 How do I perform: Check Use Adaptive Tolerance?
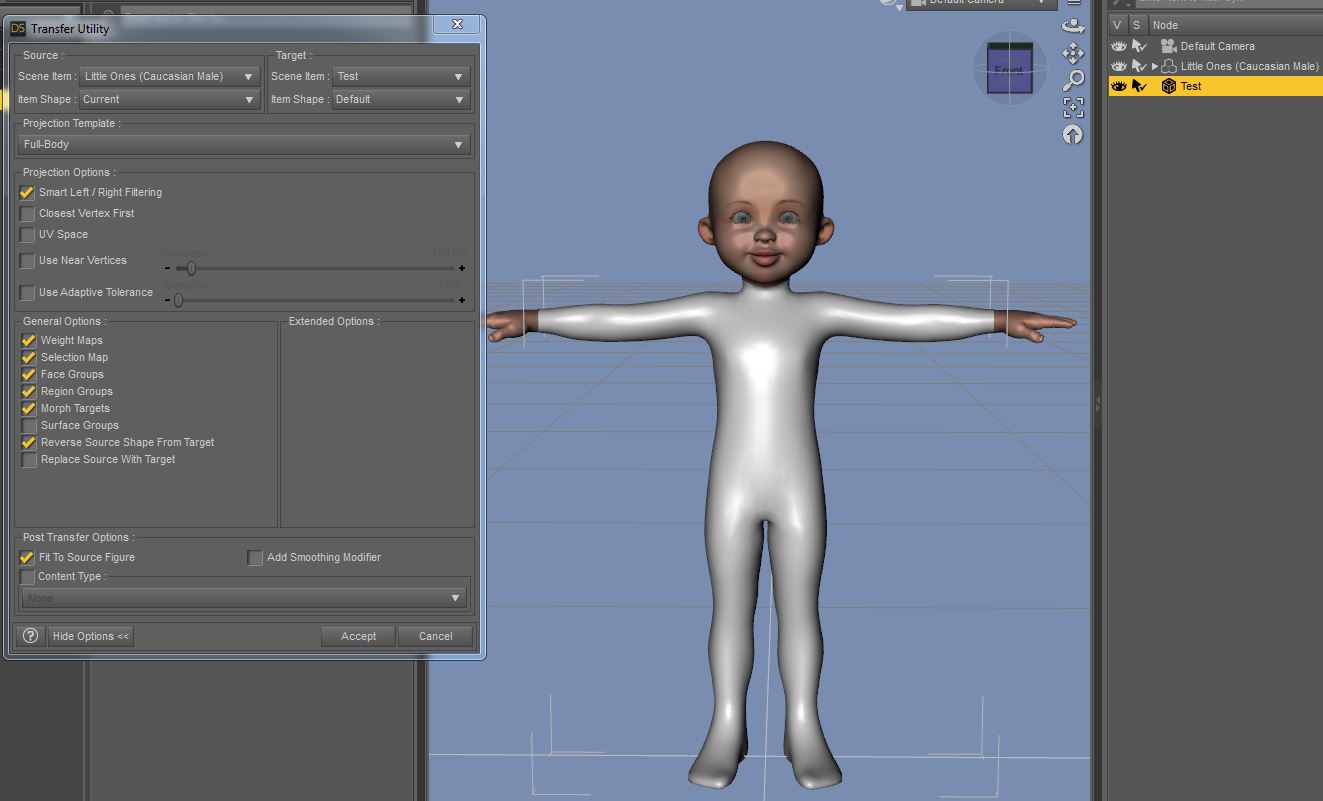coord(27,292)
